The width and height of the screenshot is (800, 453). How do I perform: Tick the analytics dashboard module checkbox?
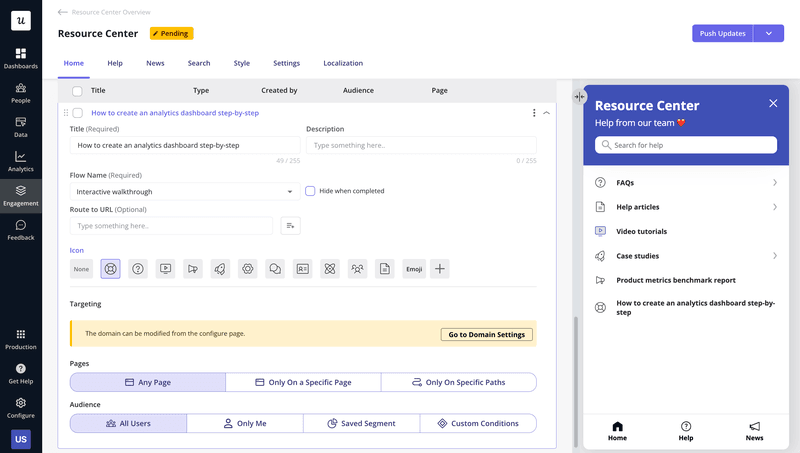click(x=77, y=113)
